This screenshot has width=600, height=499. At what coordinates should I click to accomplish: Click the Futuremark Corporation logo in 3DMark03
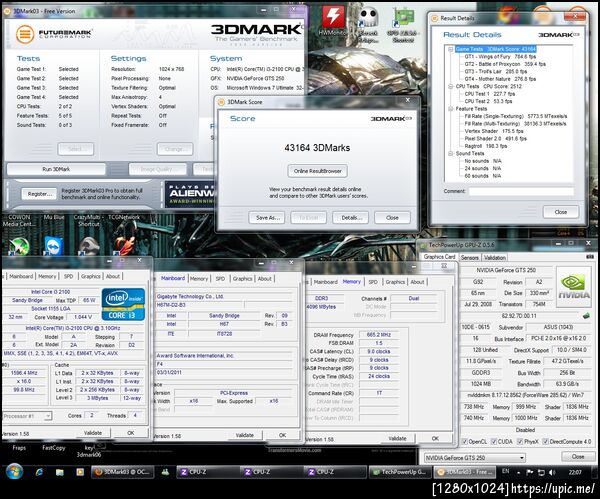(54, 34)
